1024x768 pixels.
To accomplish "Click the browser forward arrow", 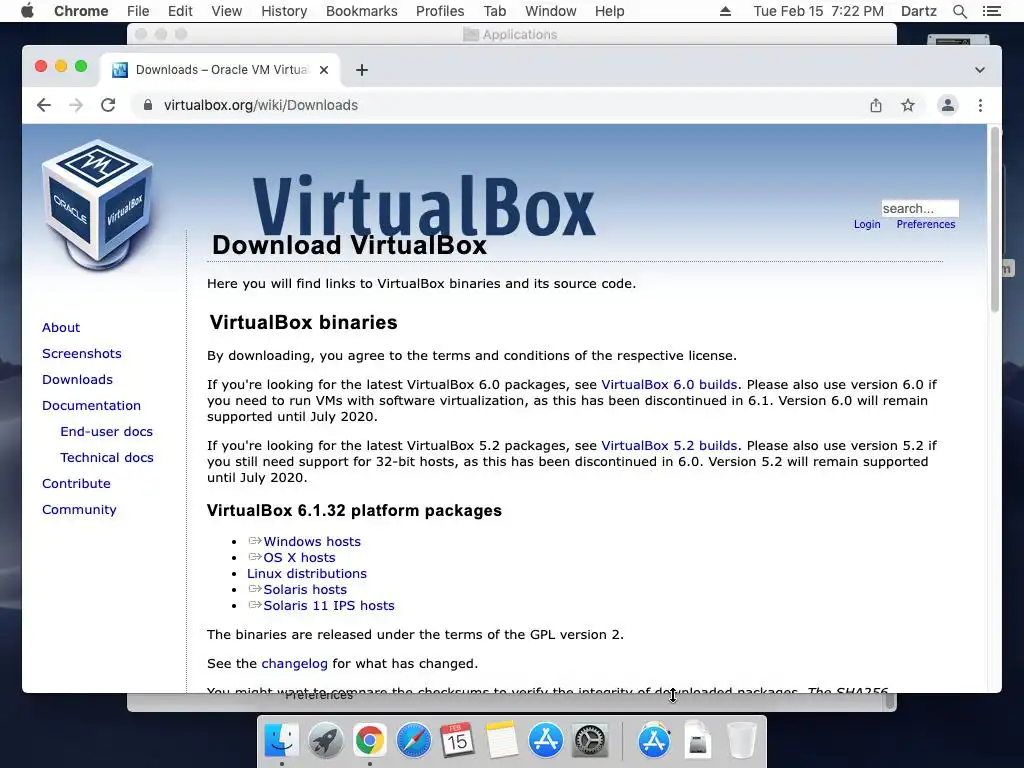I will click(x=76, y=105).
